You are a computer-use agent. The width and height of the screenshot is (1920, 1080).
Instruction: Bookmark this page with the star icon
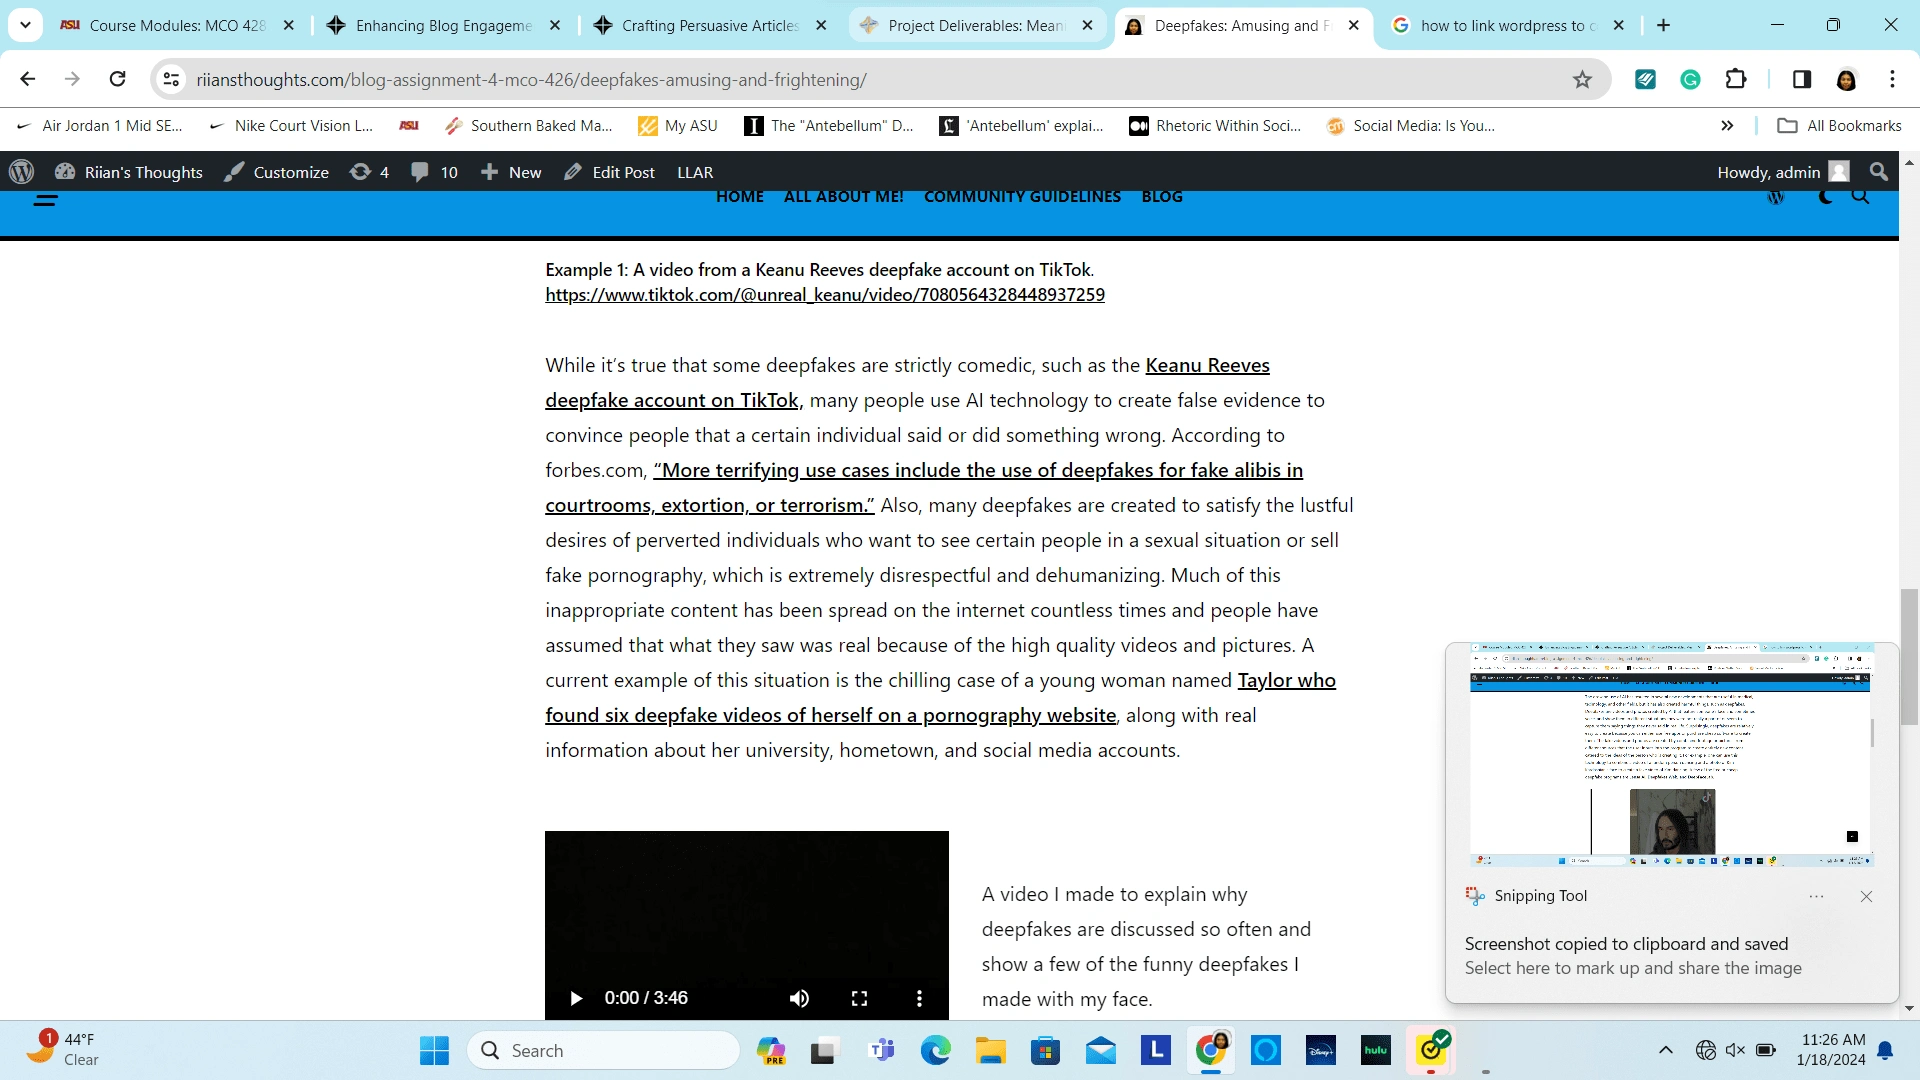click(x=1582, y=80)
